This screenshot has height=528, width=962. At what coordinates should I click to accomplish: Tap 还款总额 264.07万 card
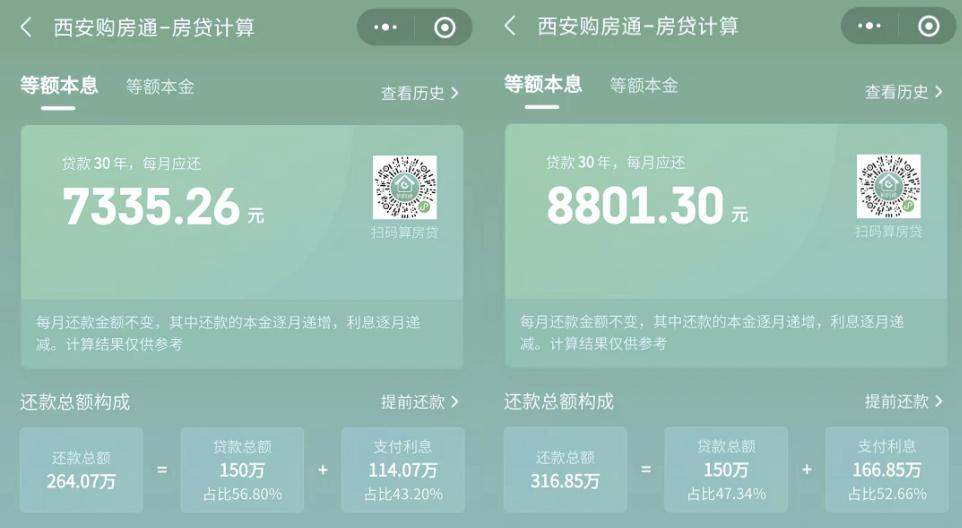pyautogui.click(x=82, y=470)
